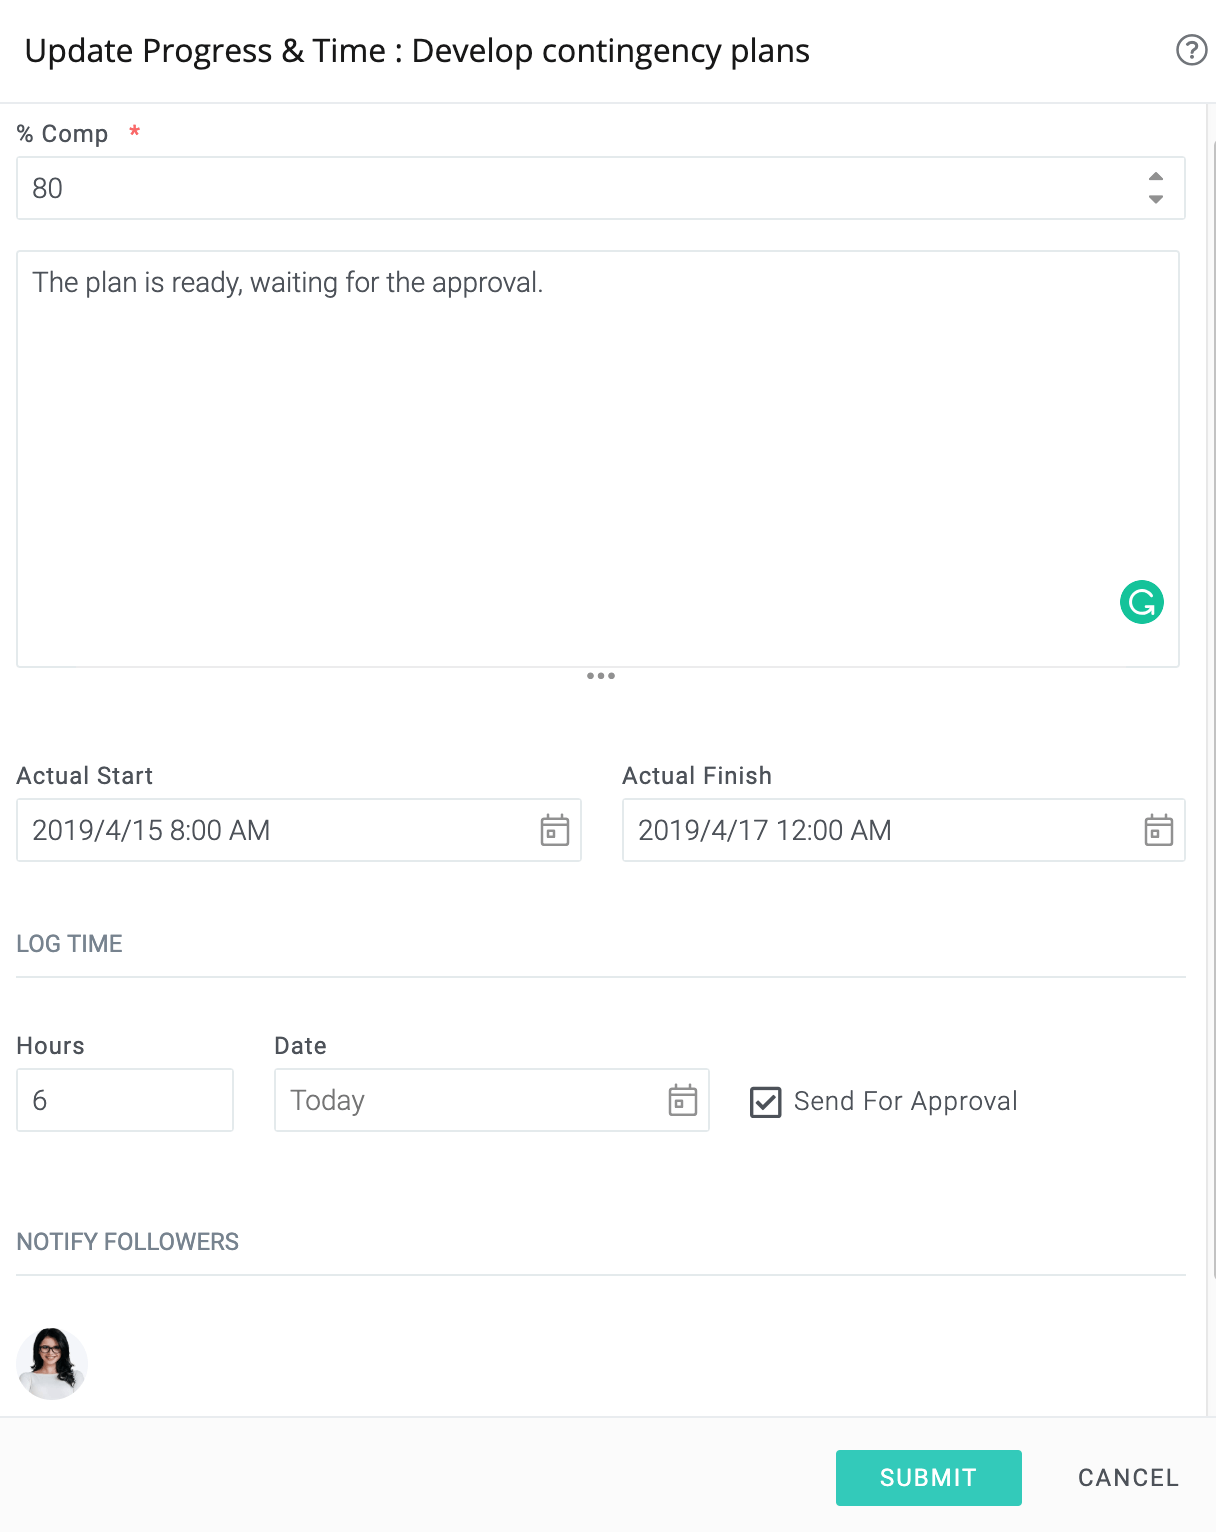The width and height of the screenshot is (1216, 1532).
Task: Open the Log Time Date calendar icon
Action: coord(682,1100)
